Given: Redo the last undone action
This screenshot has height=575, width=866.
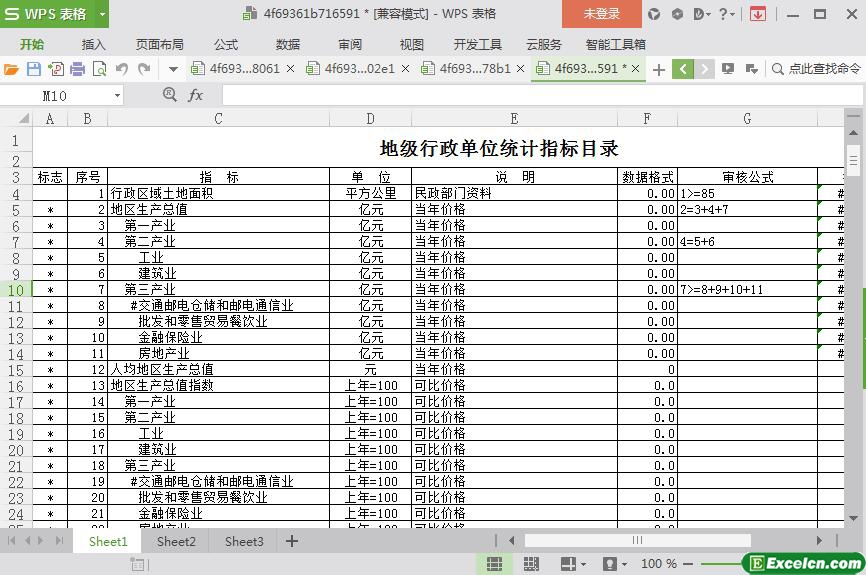Looking at the screenshot, I should [x=144, y=69].
